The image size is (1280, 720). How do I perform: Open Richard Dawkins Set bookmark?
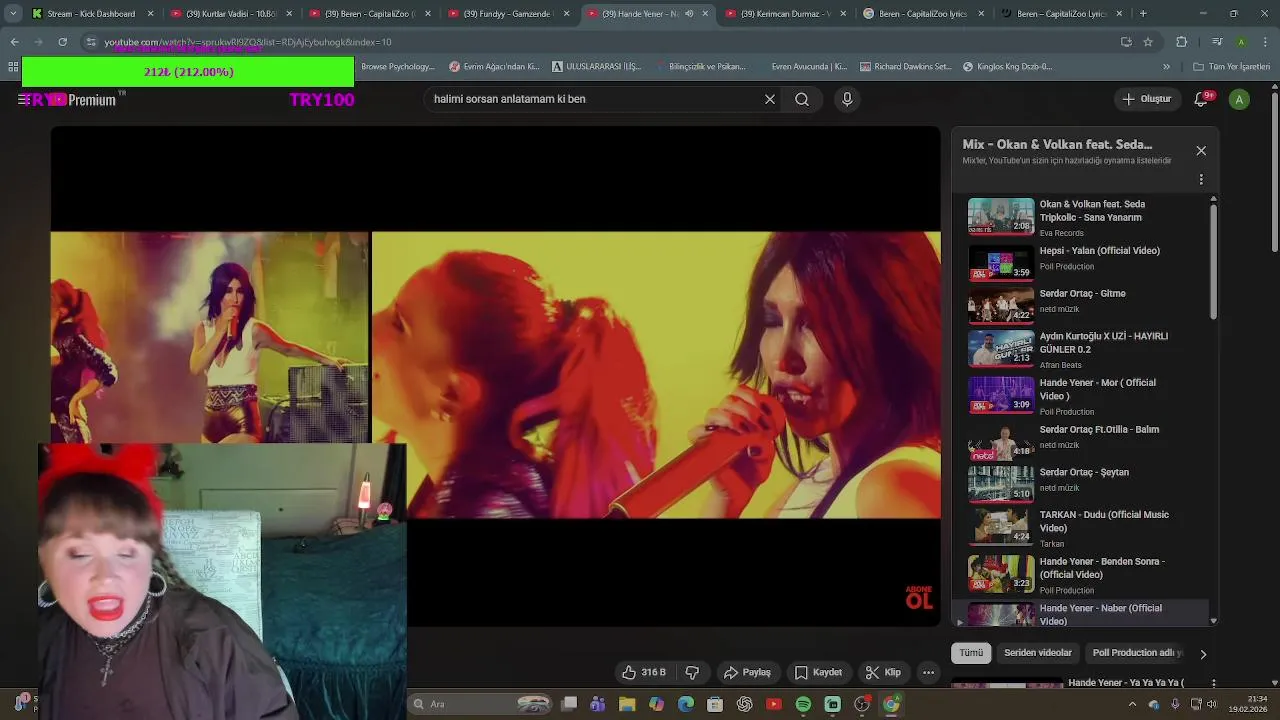(x=905, y=67)
